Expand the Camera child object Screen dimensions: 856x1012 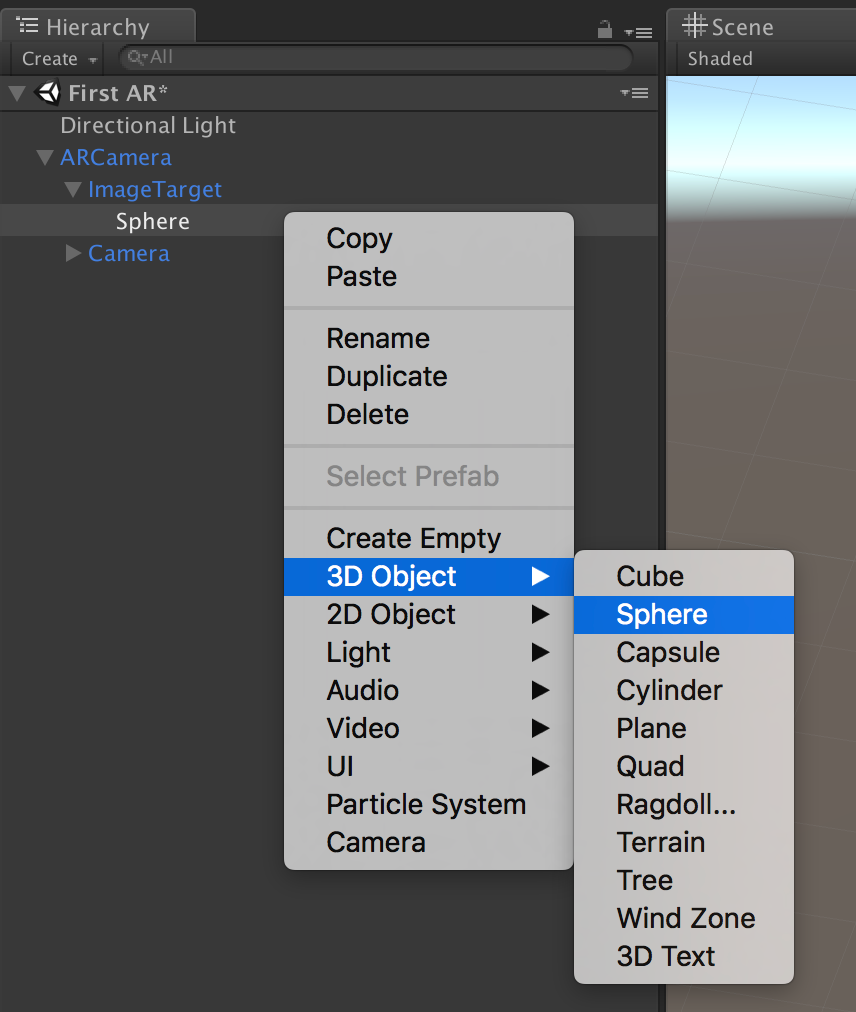(73, 254)
